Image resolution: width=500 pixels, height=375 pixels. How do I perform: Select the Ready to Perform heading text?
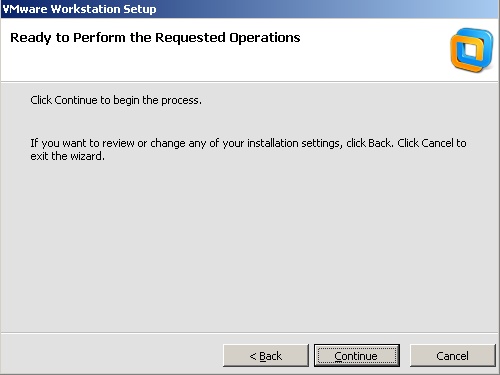point(155,38)
